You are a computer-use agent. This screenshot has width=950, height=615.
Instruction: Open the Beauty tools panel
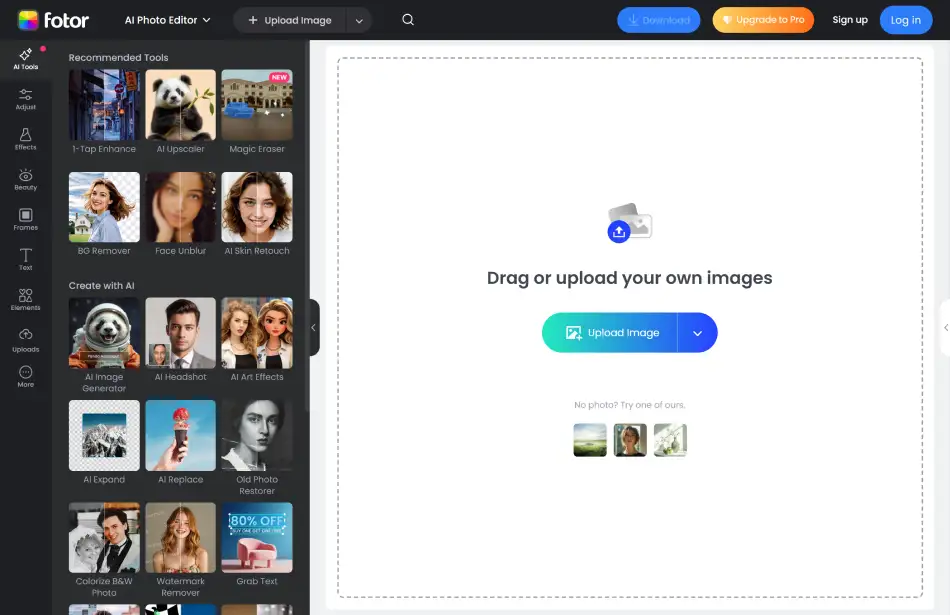26,179
